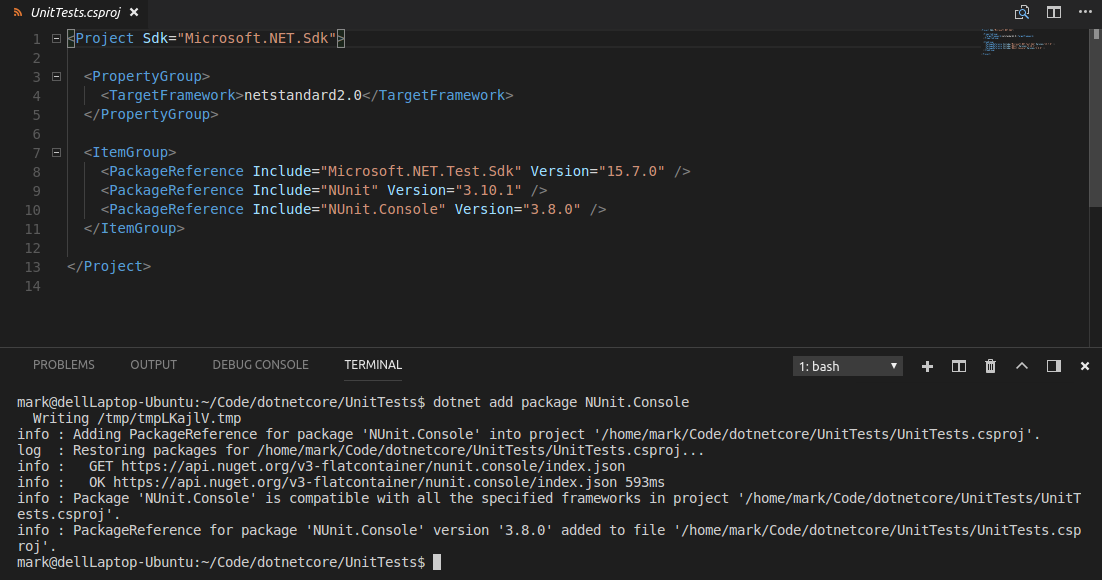Maximize the panel using the chevron-up toggle
Screen dimensions: 1102x580
[1021, 366]
